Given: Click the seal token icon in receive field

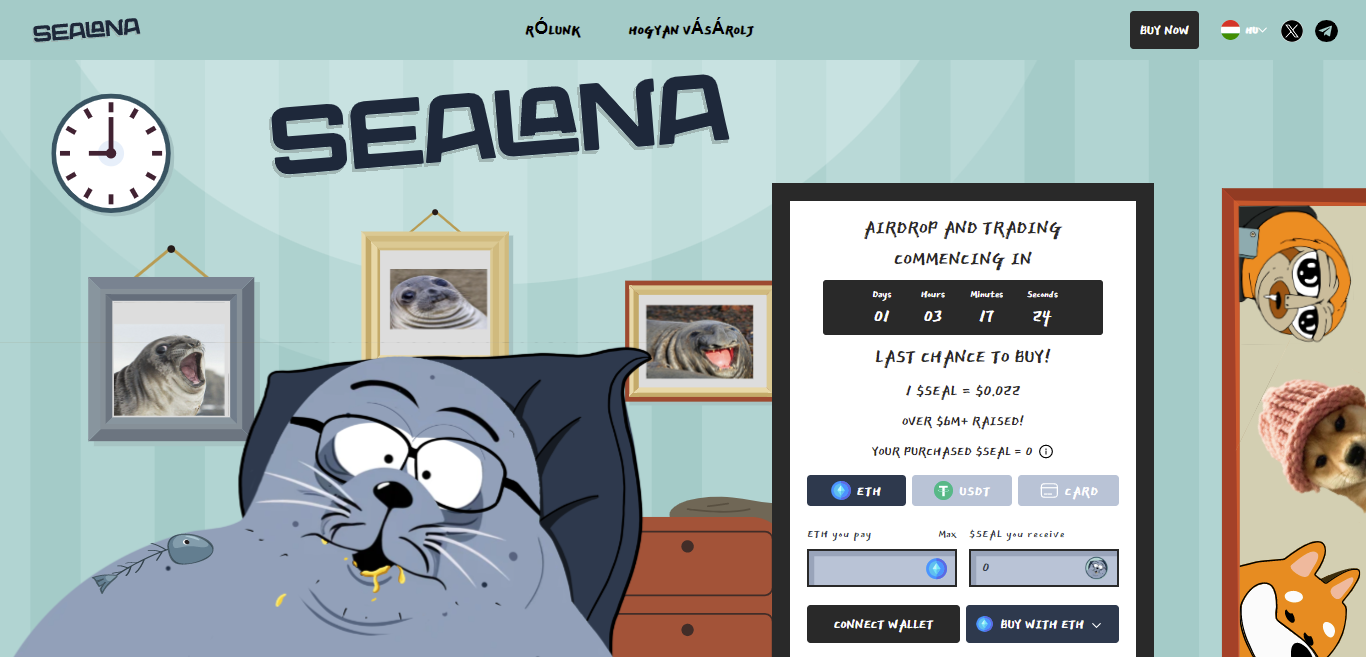Looking at the screenshot, I should coord(1097,568).
